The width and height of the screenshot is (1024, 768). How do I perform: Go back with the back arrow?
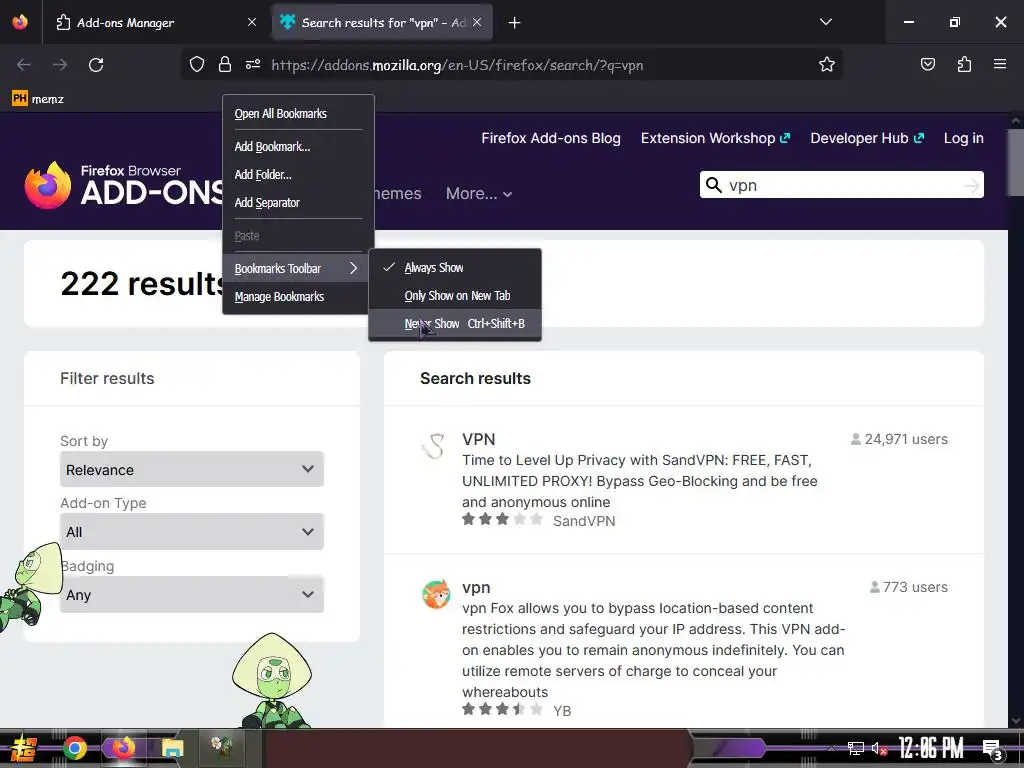(x=24, y=65)
